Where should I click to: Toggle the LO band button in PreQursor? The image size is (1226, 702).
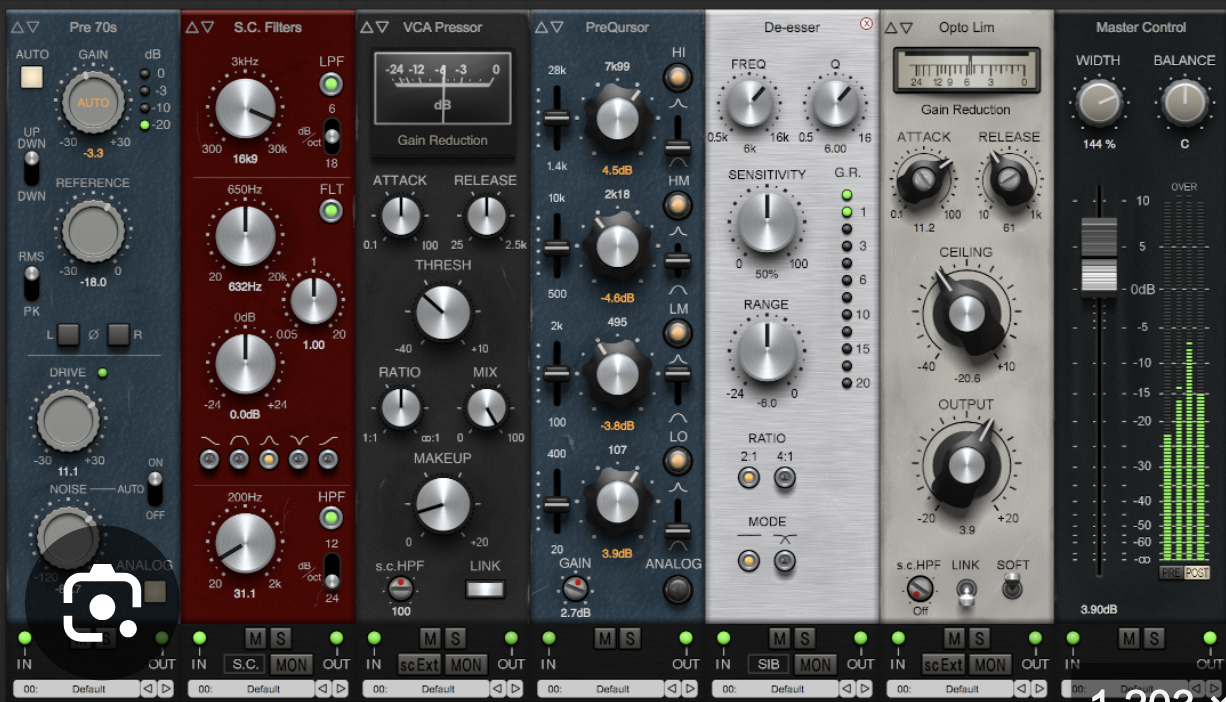[x=678, y=461]
